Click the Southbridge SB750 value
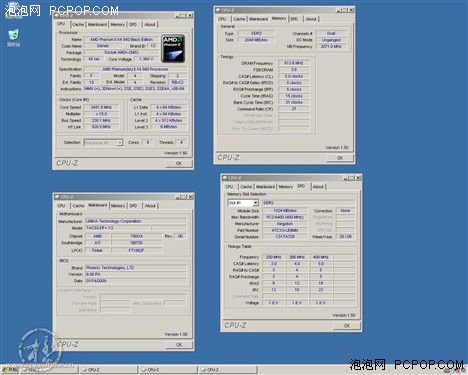 coord(137,243)
